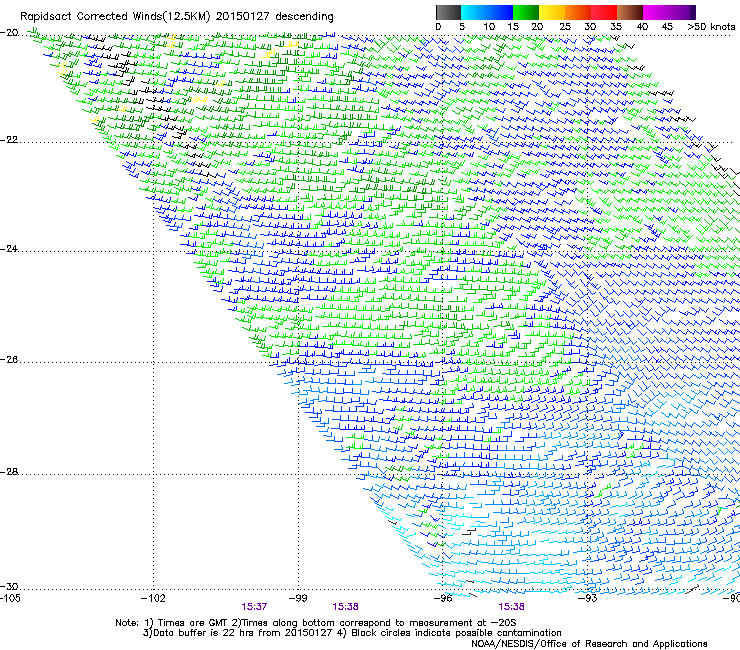740x650 pixels.
Task: Click the longitude label '-102'
Action: click(x=153, y=598)
